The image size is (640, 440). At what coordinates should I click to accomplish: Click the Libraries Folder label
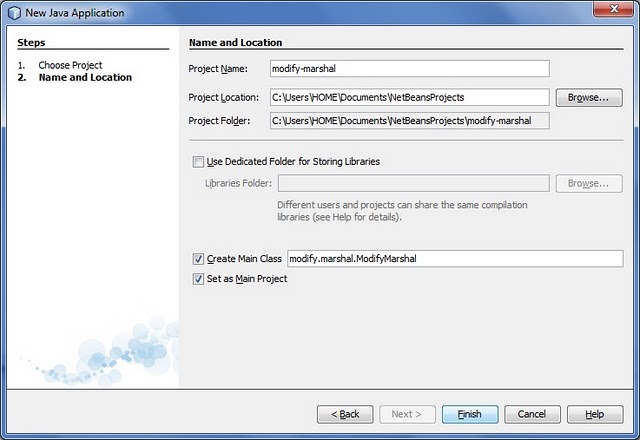(x=238, y=183)
